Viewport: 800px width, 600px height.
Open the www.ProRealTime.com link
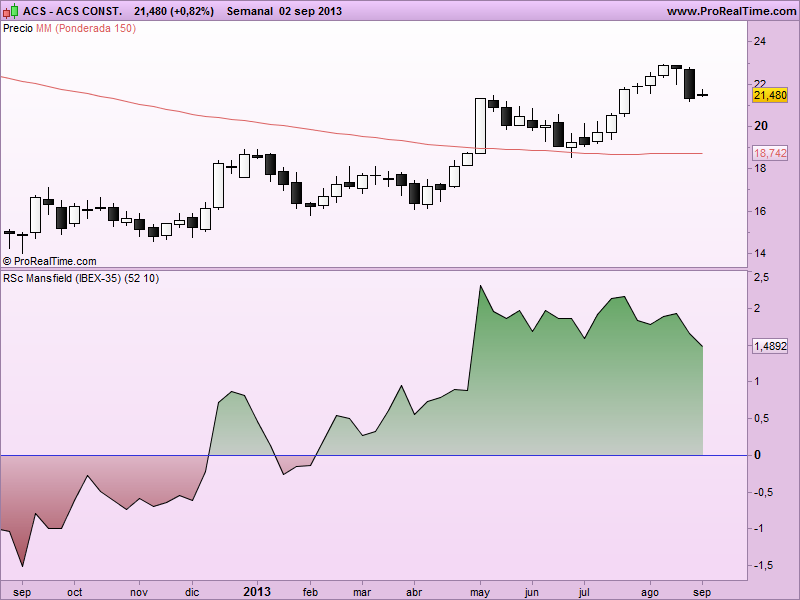click(731, 11)
